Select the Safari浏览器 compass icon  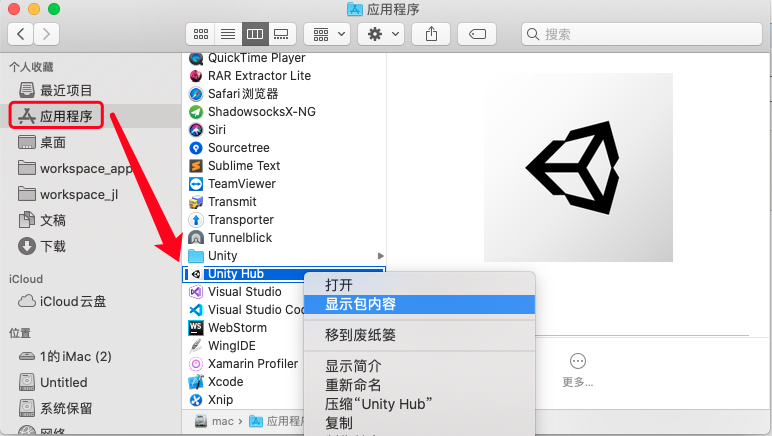pos(196,93)
